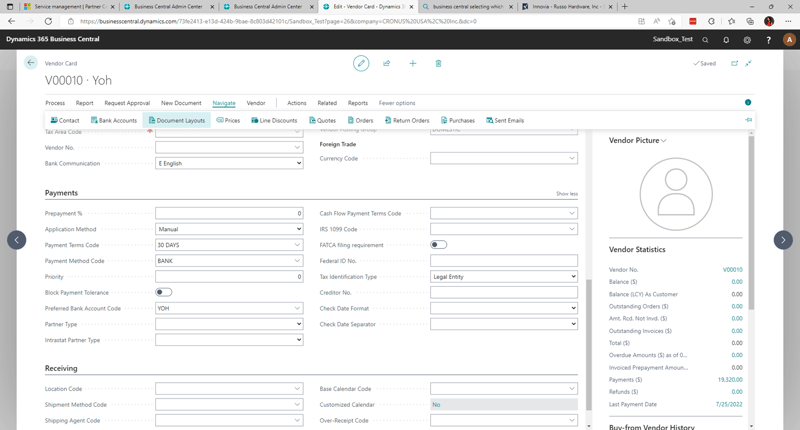
Task: Open the Business Central search icon
Action: coord(705,40)
